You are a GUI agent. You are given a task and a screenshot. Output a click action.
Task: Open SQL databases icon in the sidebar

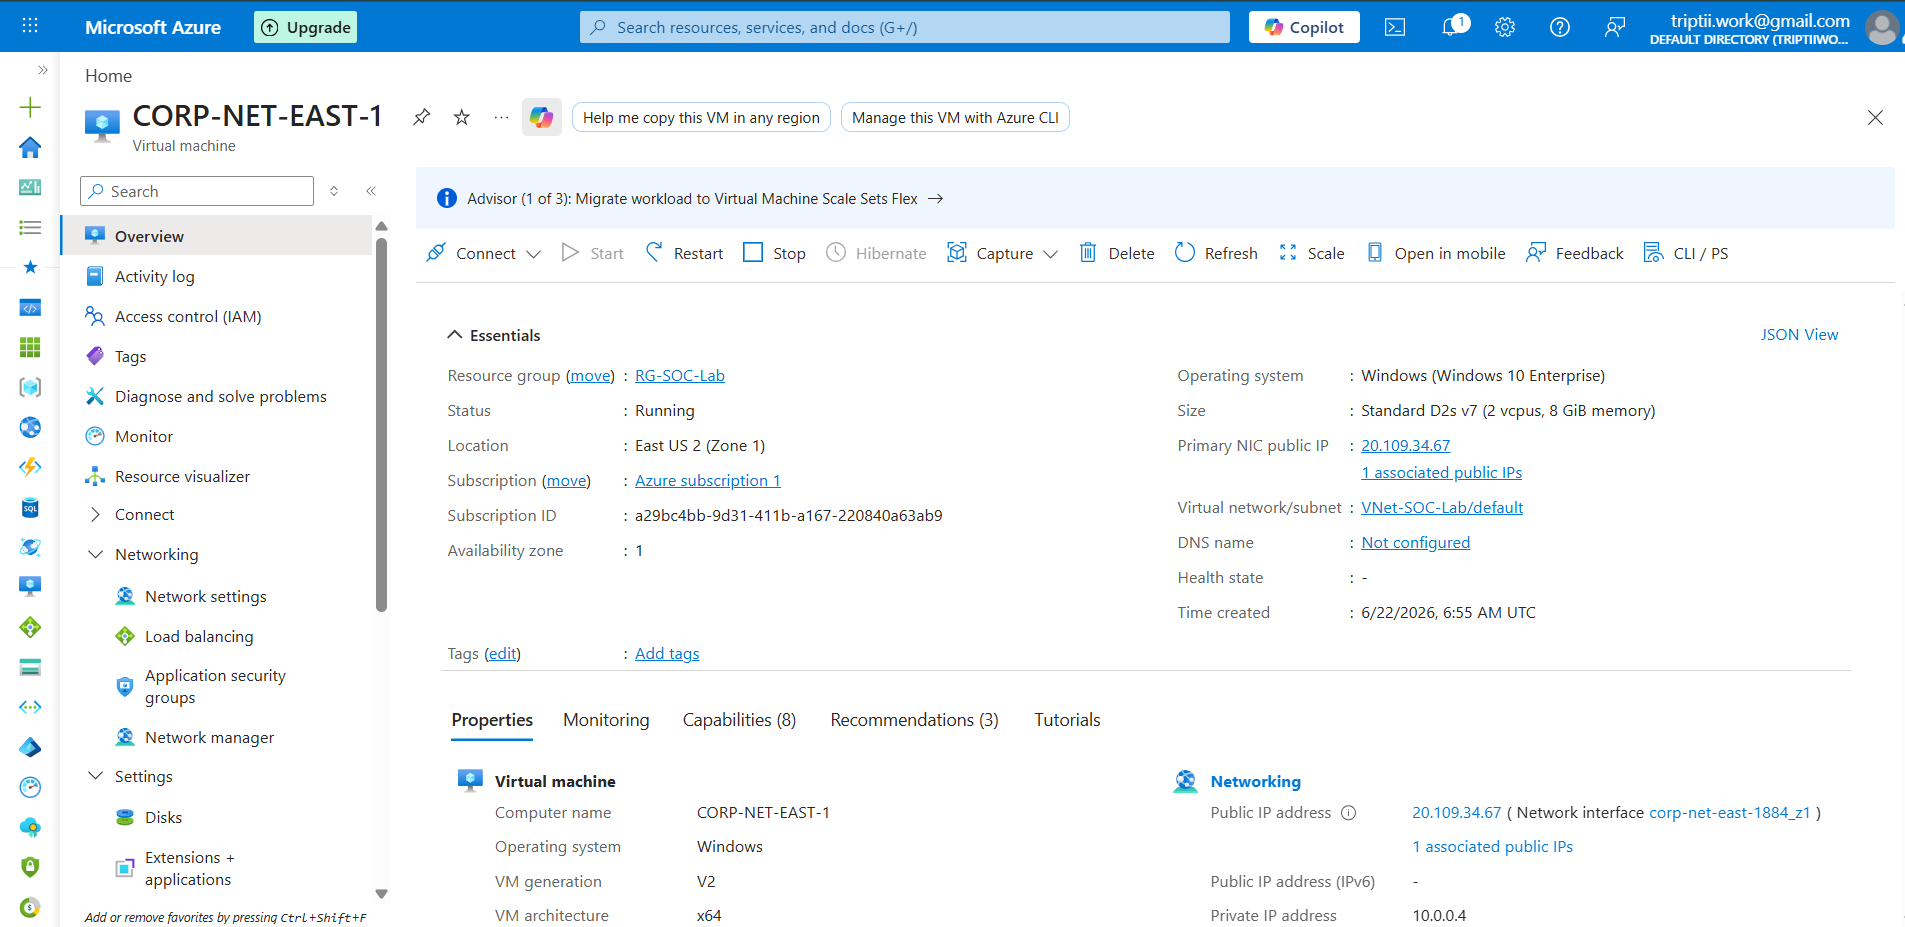pyautogui.click(x=30, y=508)
